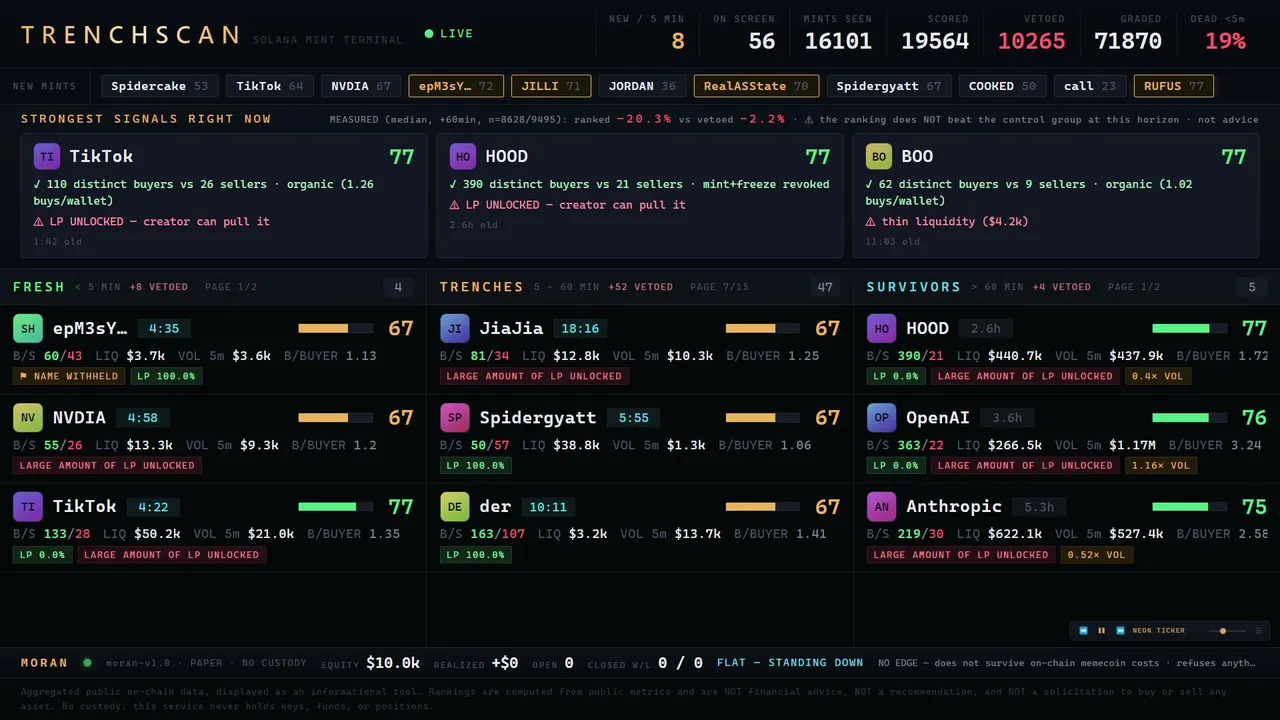Viewport: 1280px width, 720px height.
Task: Select Spidercake 53 ticker chip
Action: (160, 86)
